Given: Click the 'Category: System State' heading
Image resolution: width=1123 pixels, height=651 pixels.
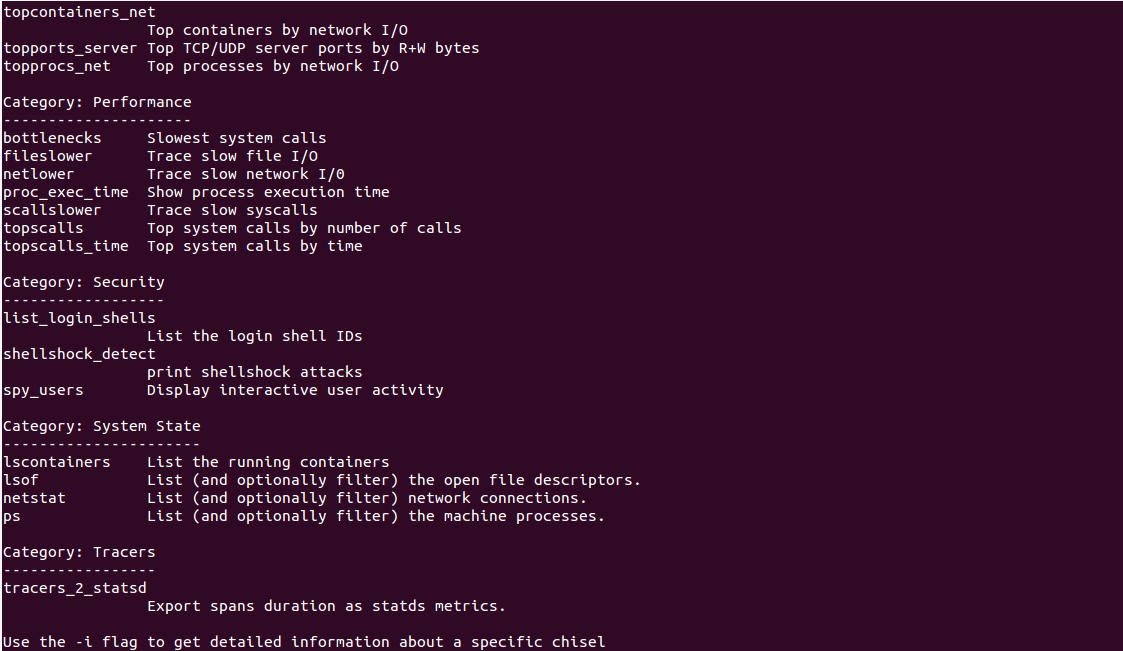Looking at the screenshot, I should pyautogui.click(x=102, y=426).
